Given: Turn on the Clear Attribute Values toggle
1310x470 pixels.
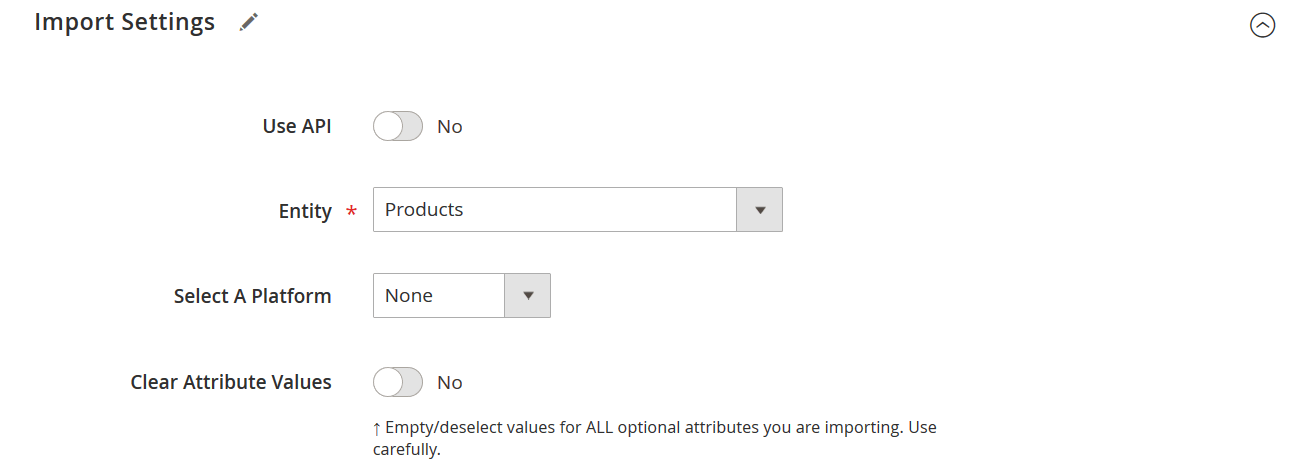Looking at the screenshot, I should [x=398, y=382].
